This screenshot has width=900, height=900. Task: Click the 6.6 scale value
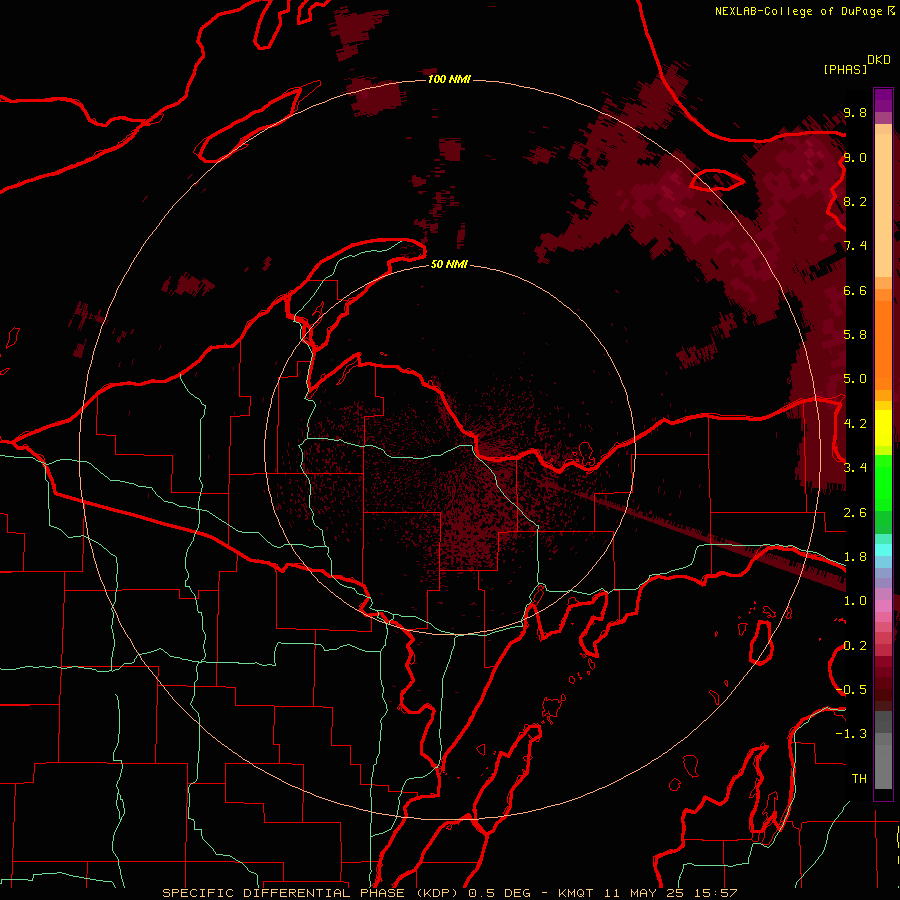coord(855,290)
